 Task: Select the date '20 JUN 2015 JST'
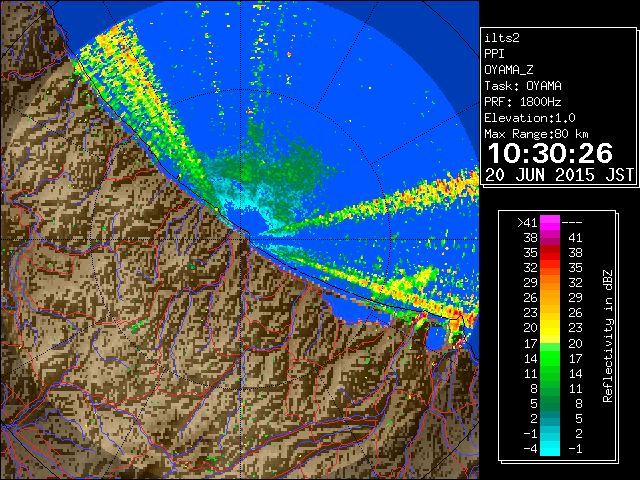coord(560,175)
